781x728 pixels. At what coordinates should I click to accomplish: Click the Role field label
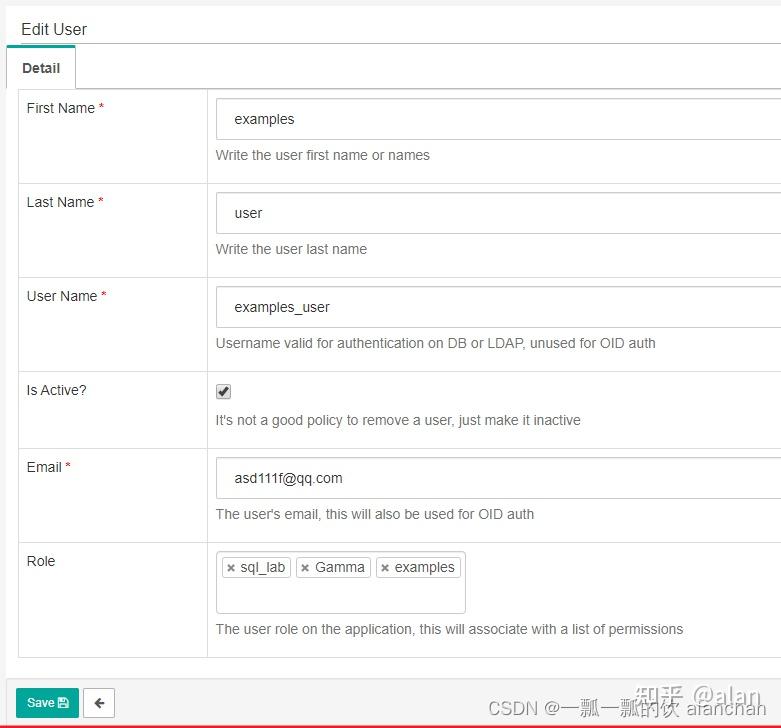[x=41, y=561]
